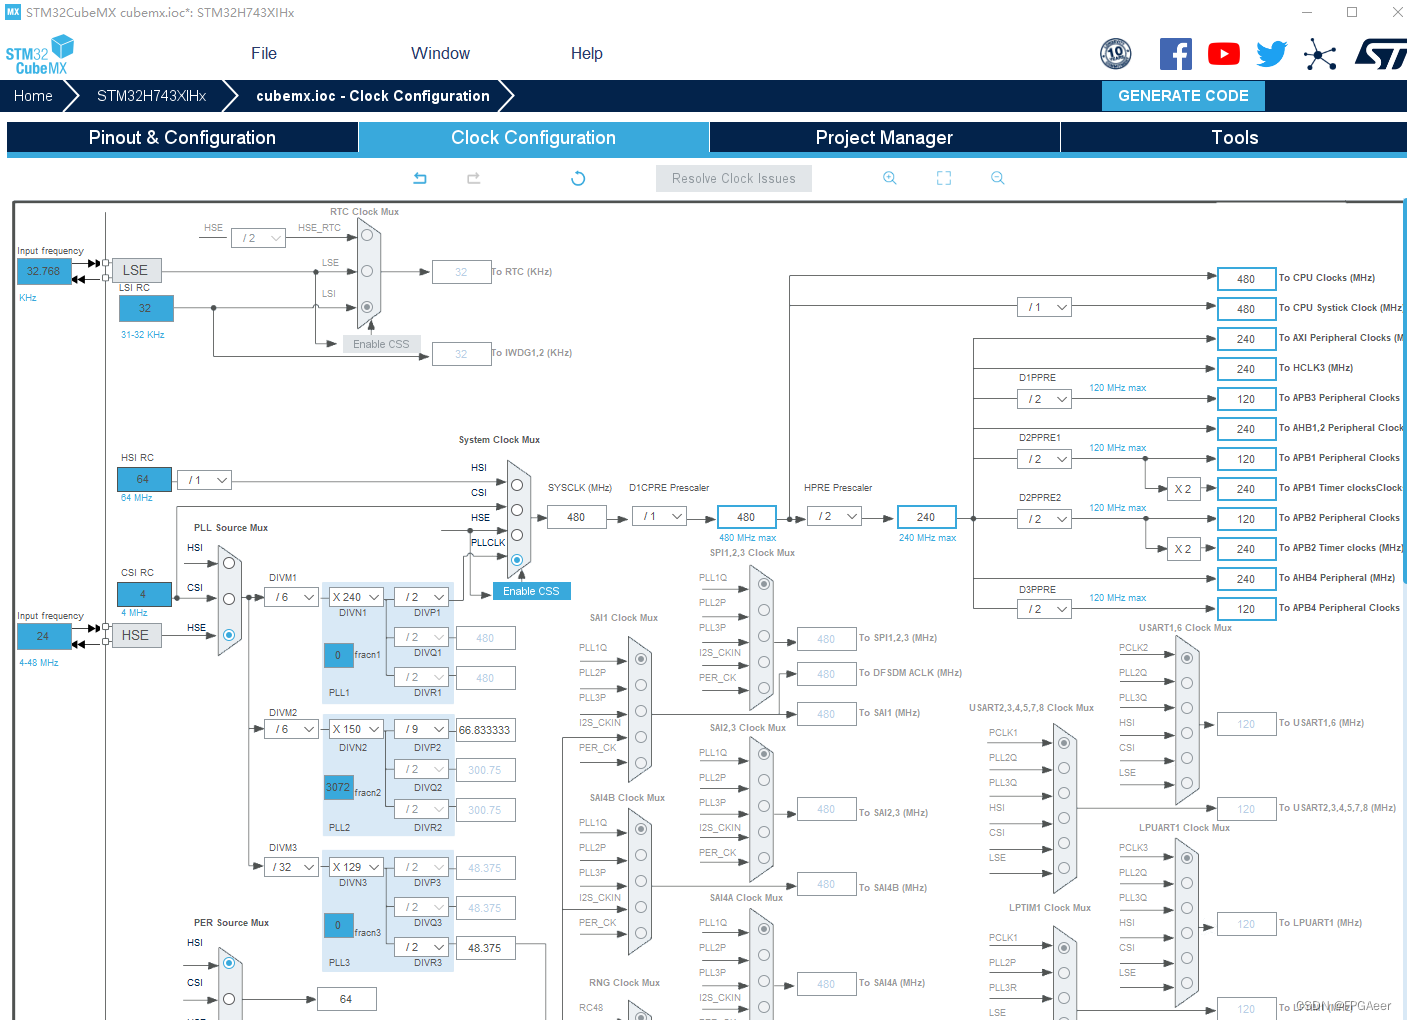Select HSE radio in PLL Source Mux
Viewport: 1407px width, 1020px height.
click(x=229, y=635)
